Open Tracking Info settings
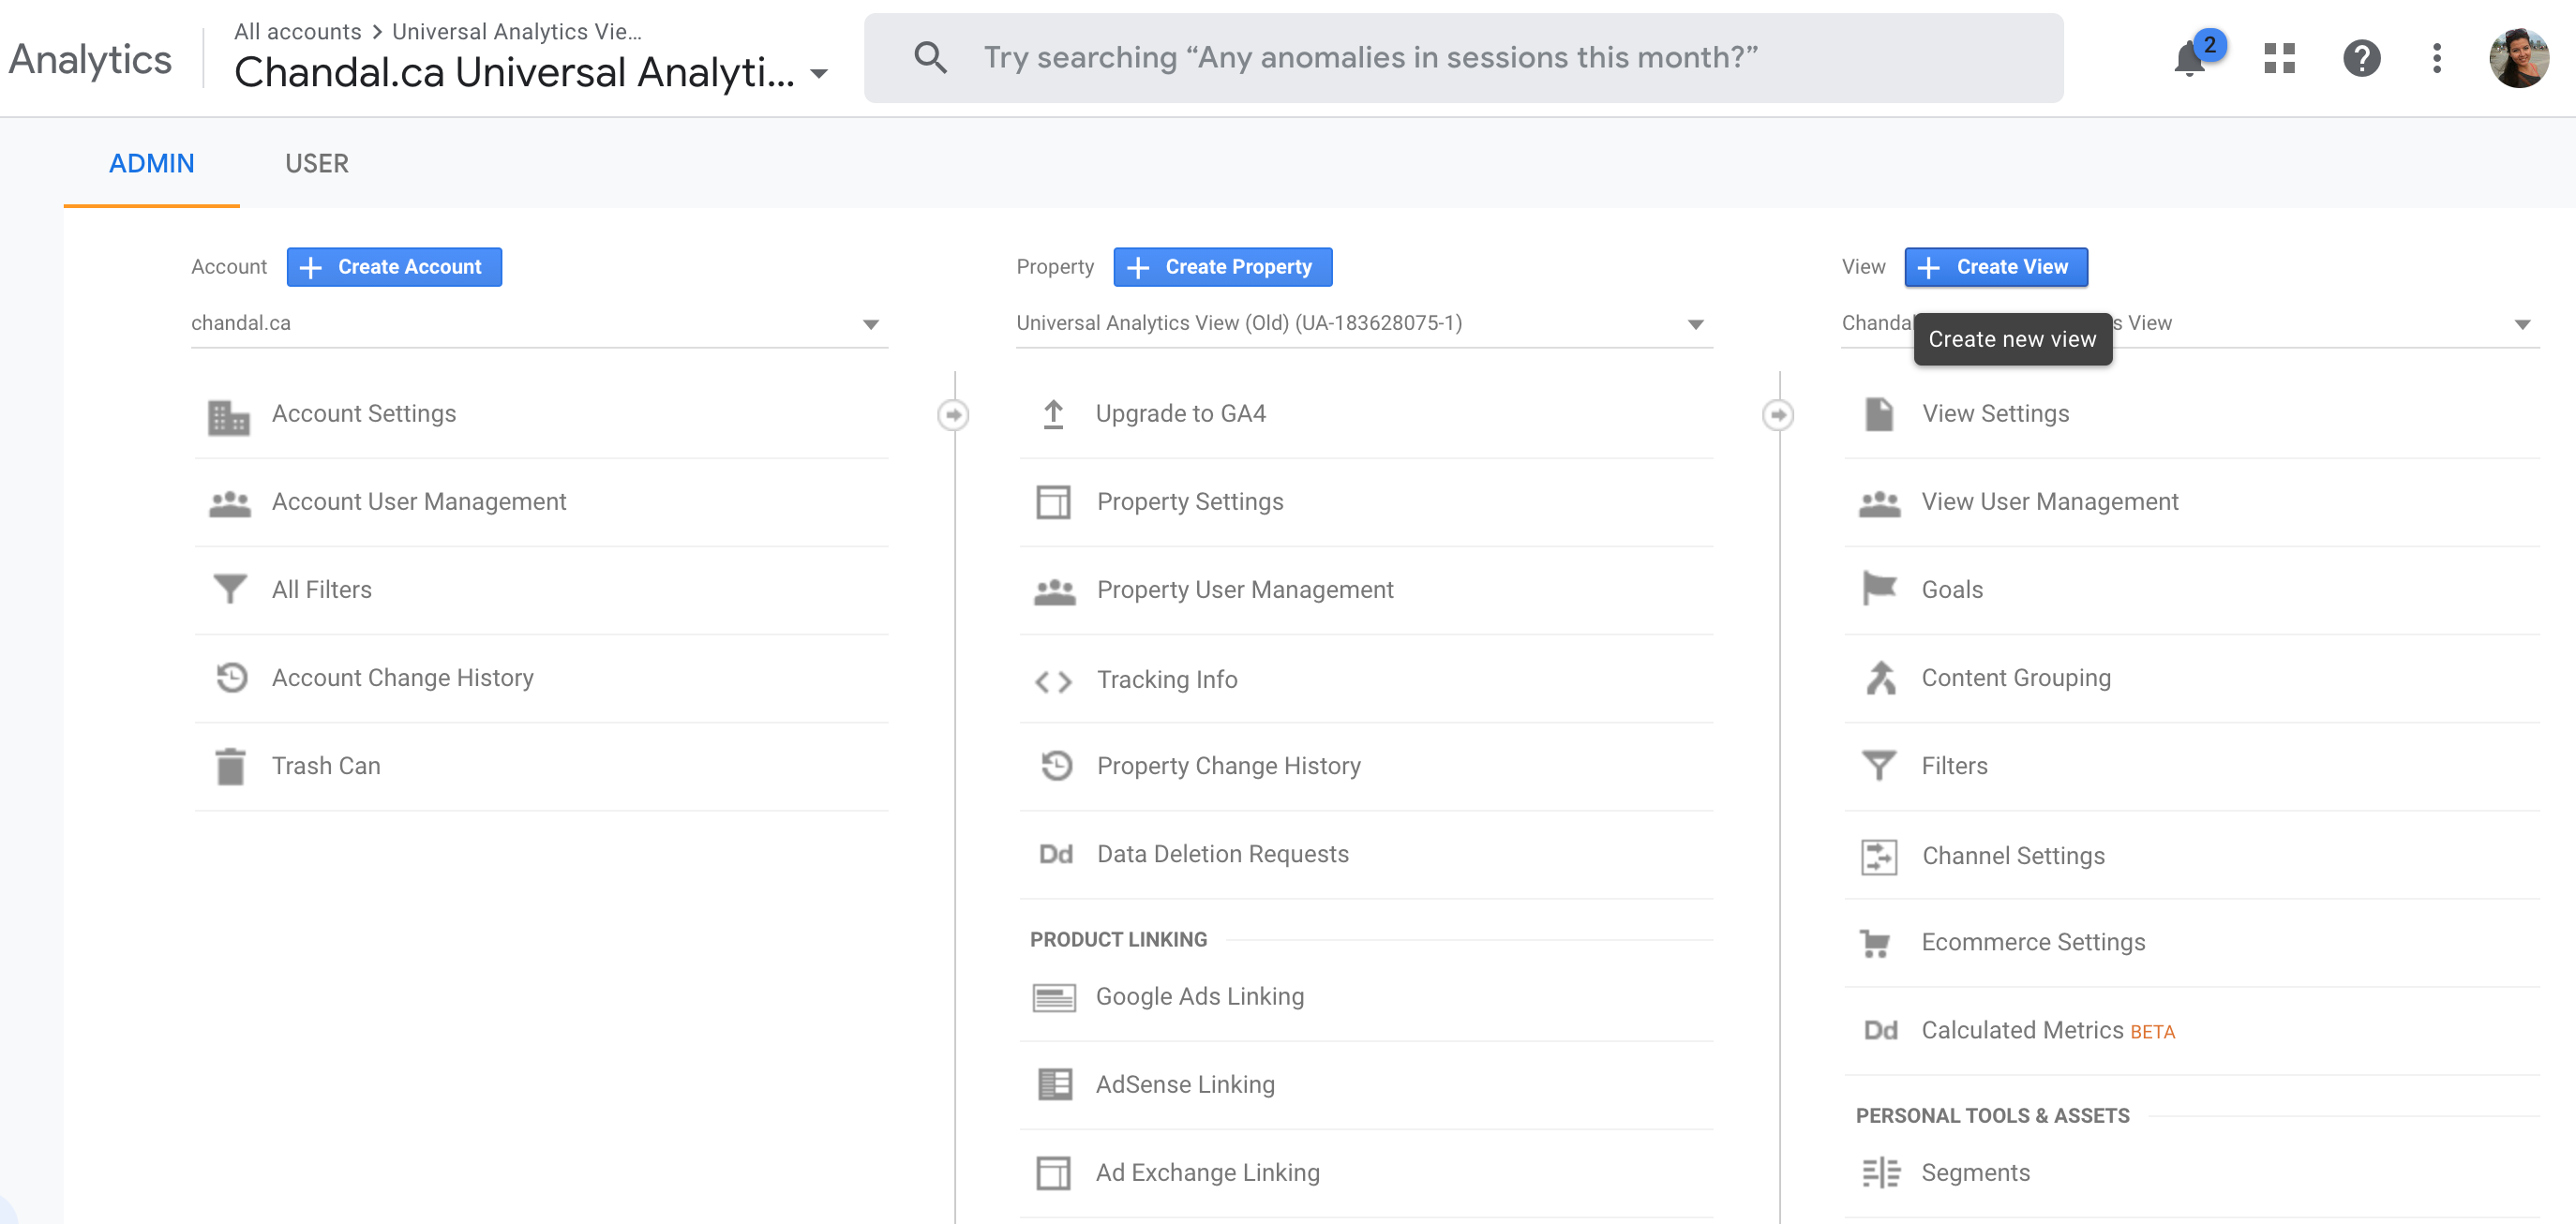The height and width of the screenshot is (1224, 2576). 1166,679
